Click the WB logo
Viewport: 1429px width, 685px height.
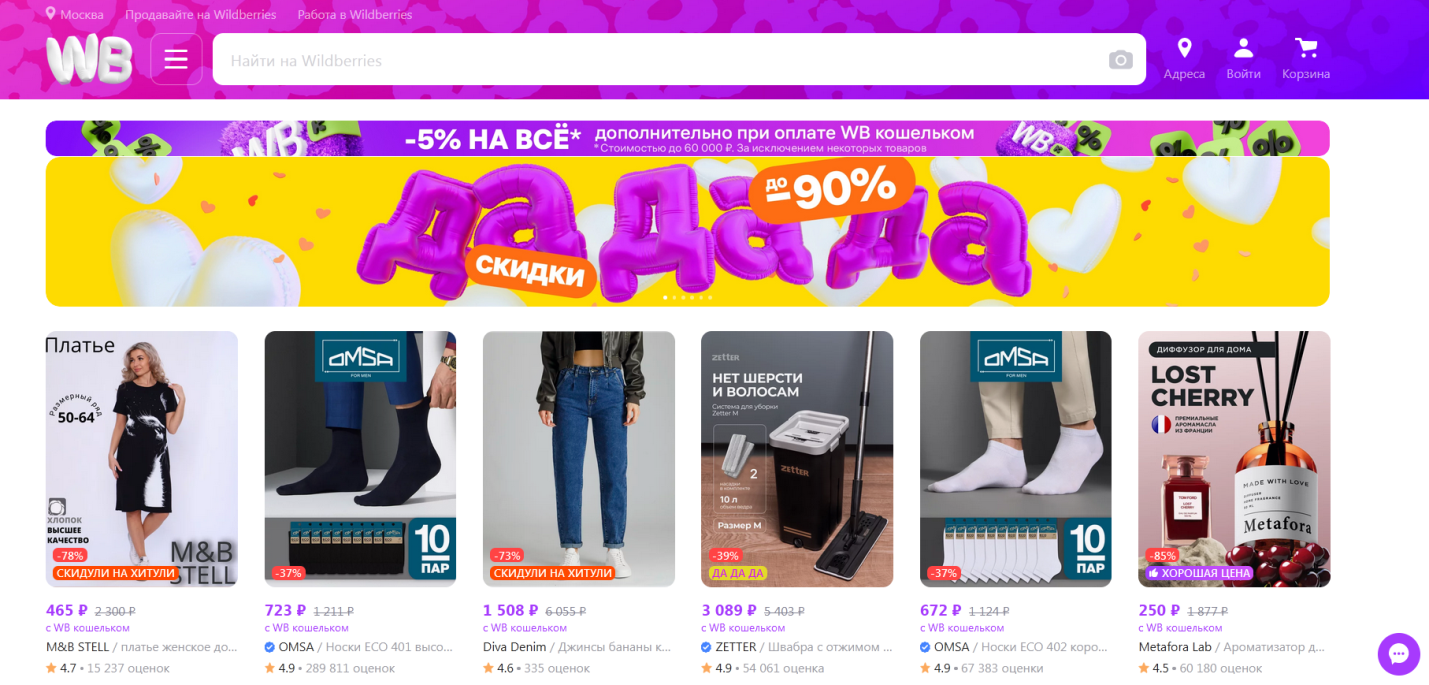pos(89,59)
